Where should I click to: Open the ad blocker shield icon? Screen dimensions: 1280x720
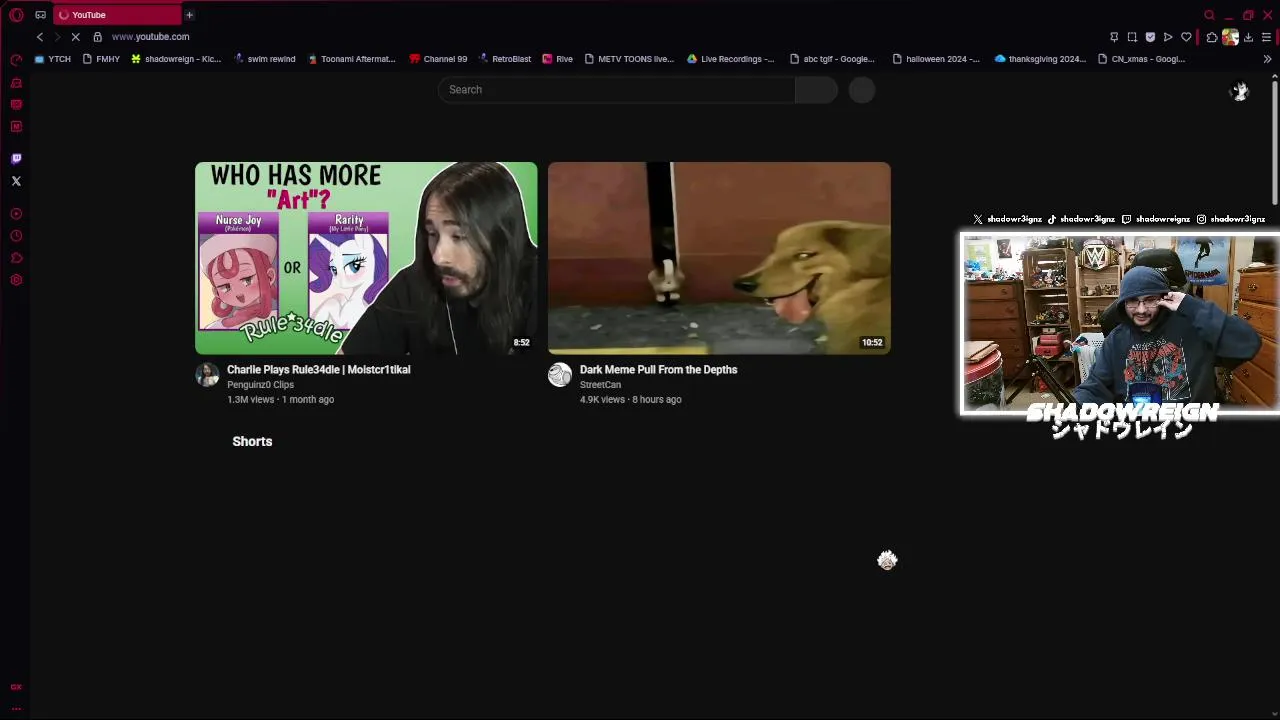coord(1150,37)
